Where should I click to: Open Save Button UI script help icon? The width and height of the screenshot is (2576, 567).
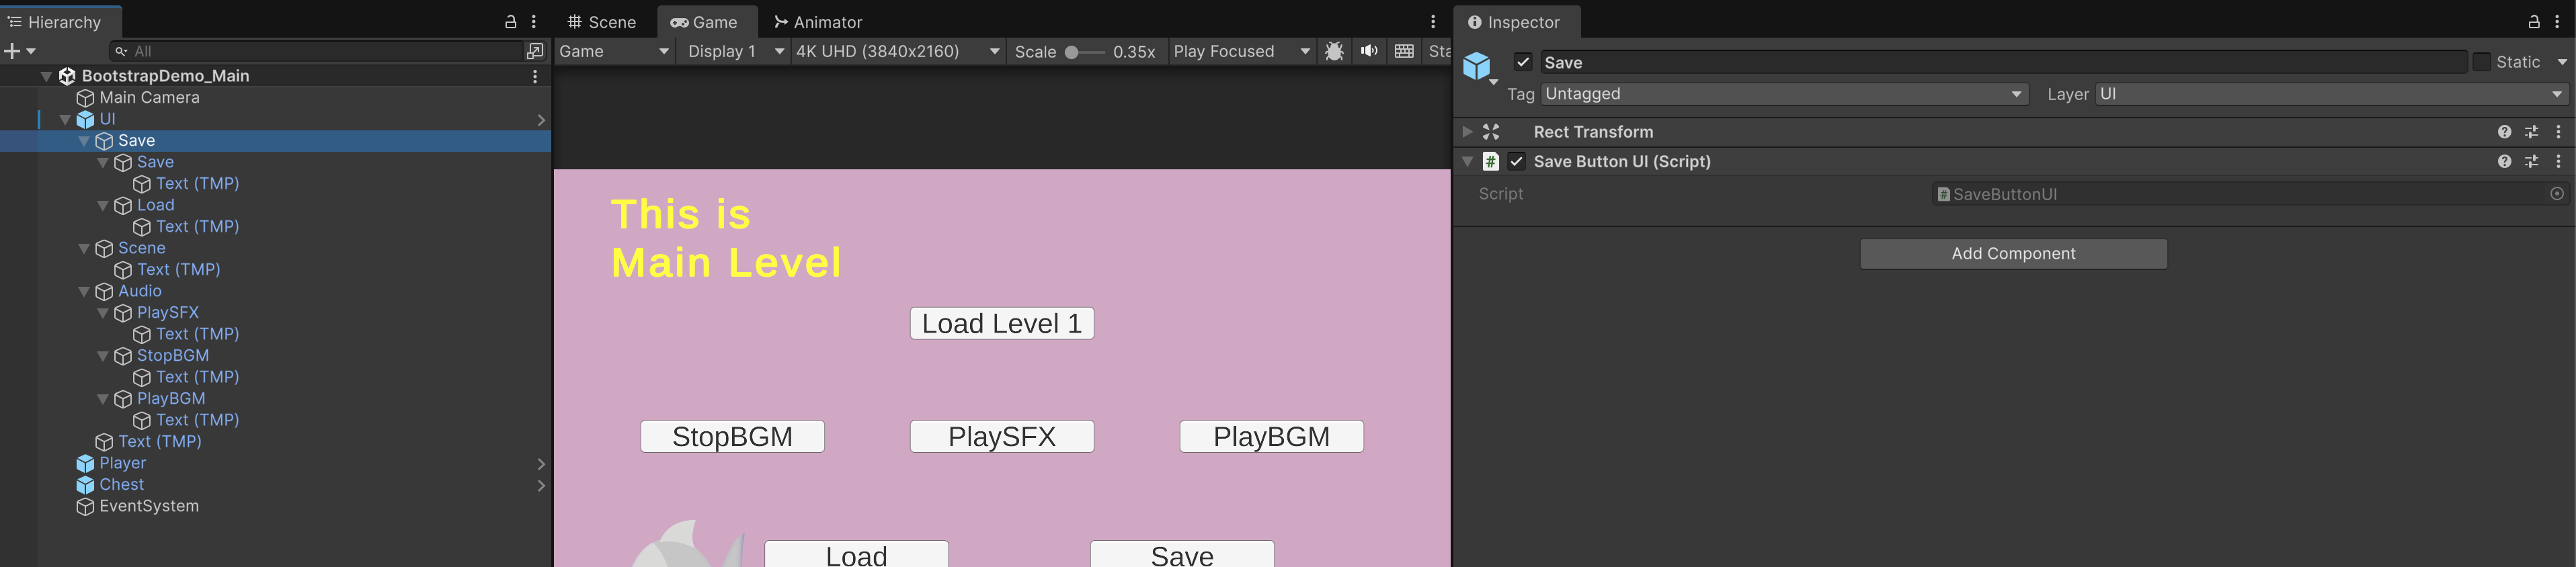click(2503, 162)
